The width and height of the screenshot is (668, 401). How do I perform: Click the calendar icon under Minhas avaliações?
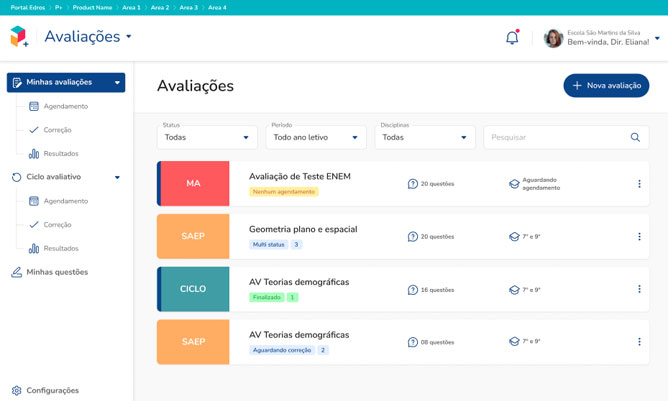coord(34,106)
